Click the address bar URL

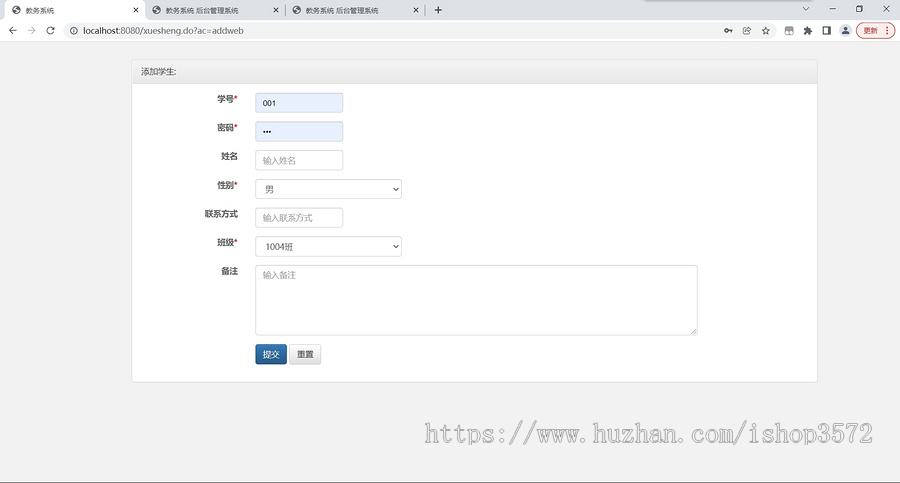[163, 30]
